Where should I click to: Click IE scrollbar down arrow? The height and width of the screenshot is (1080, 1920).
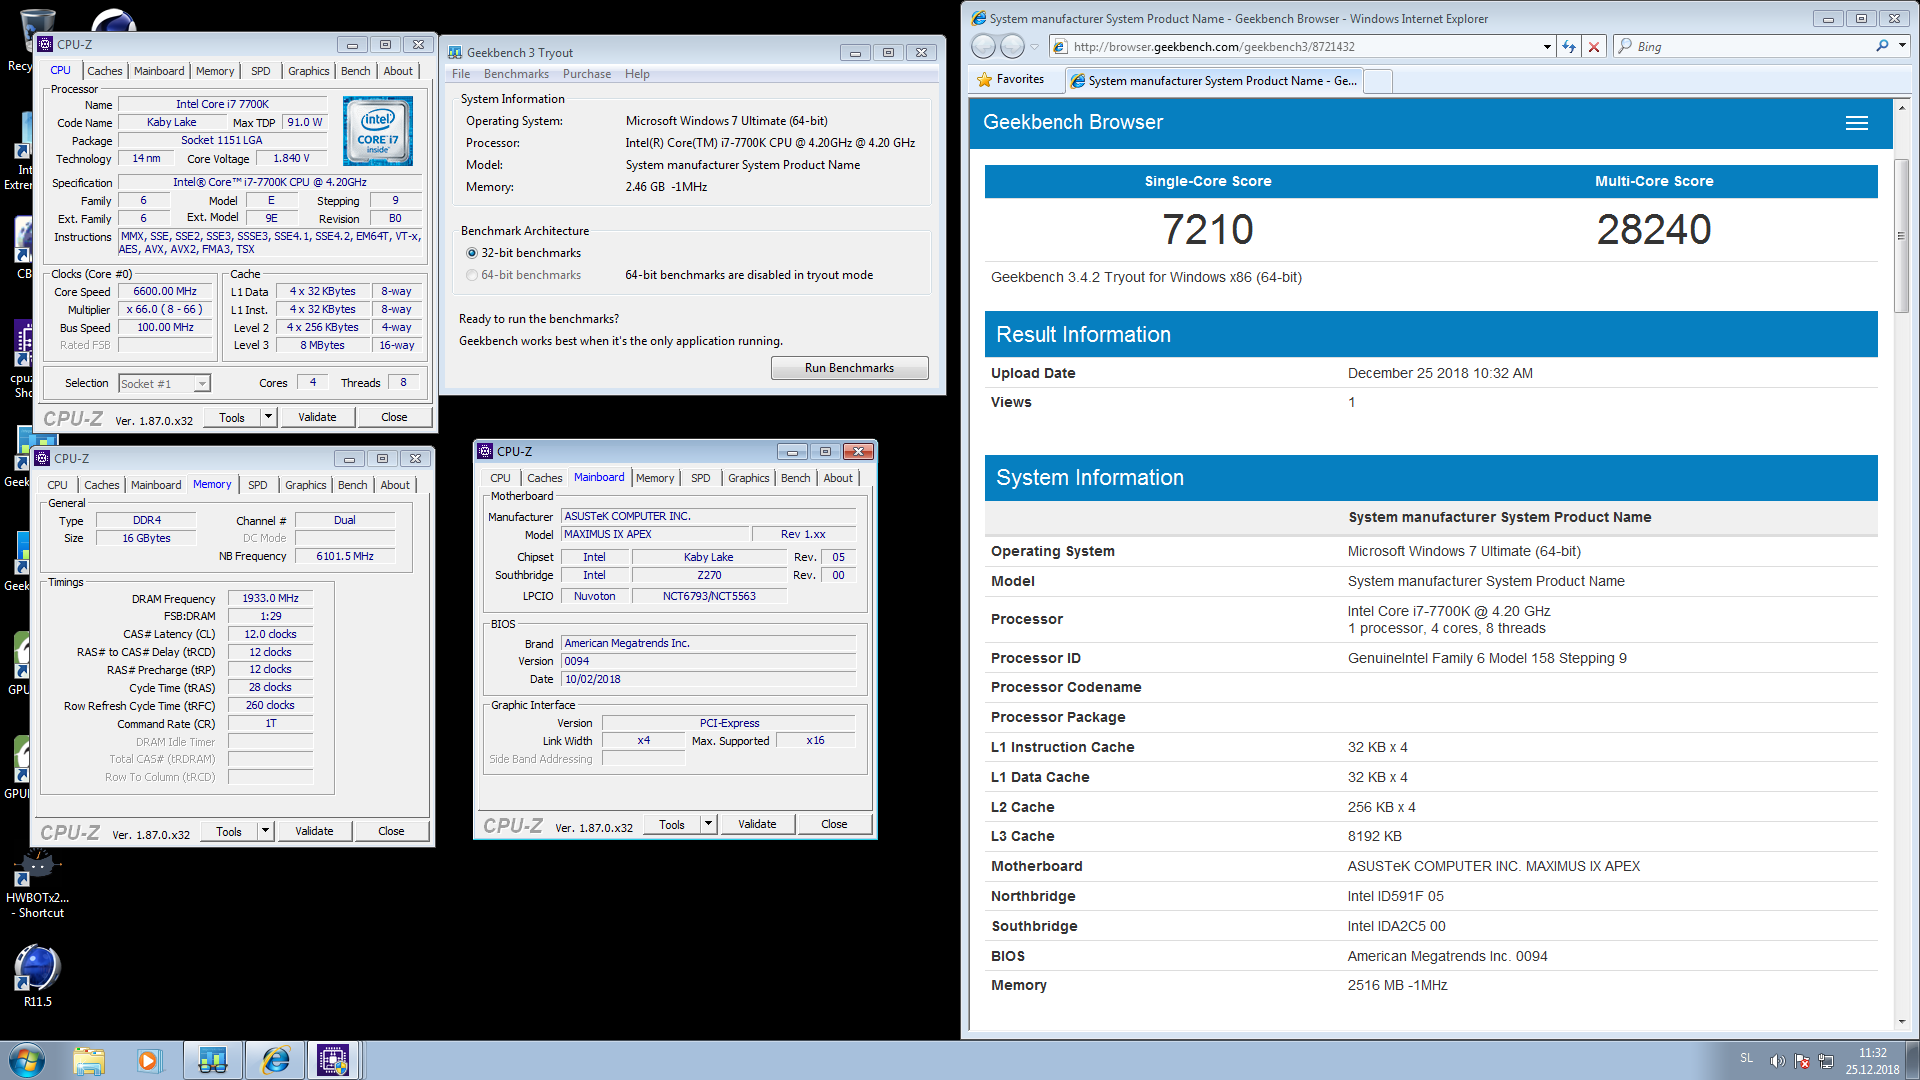point(1901,1023)
